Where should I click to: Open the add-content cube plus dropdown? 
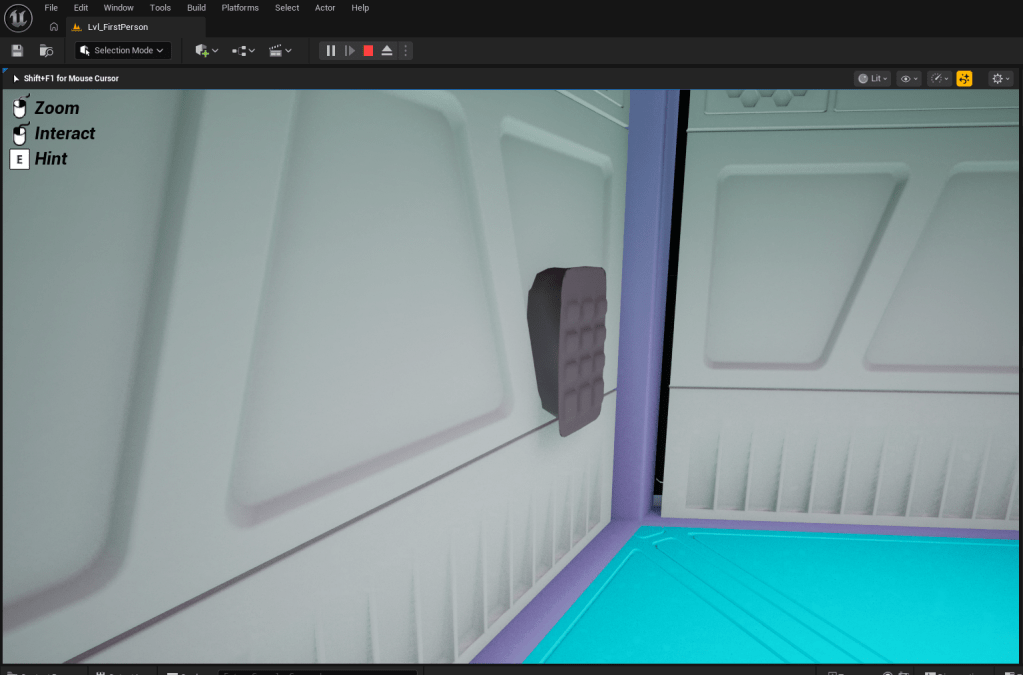coord(207,50)
